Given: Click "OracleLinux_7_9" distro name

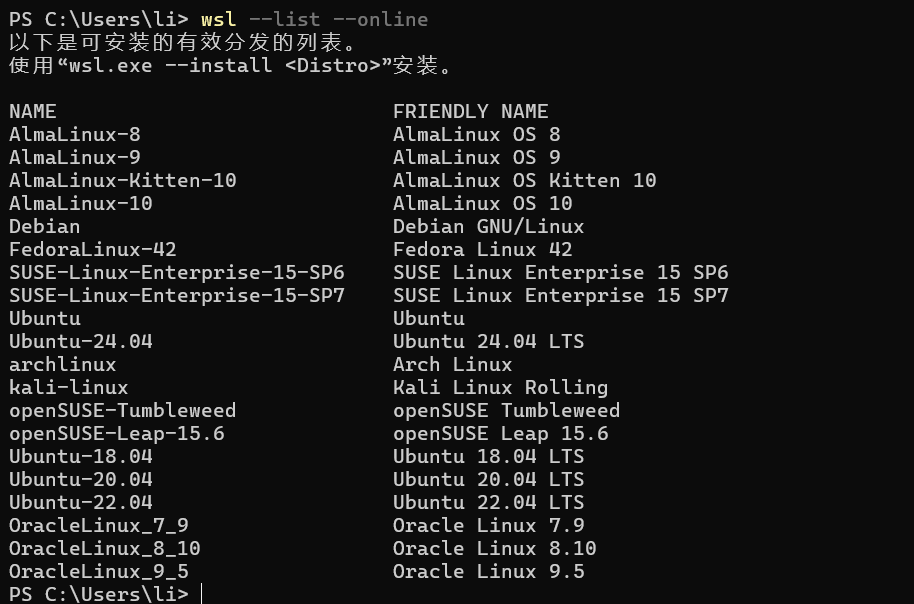Looking at the screenshot, I should [99, 525].
